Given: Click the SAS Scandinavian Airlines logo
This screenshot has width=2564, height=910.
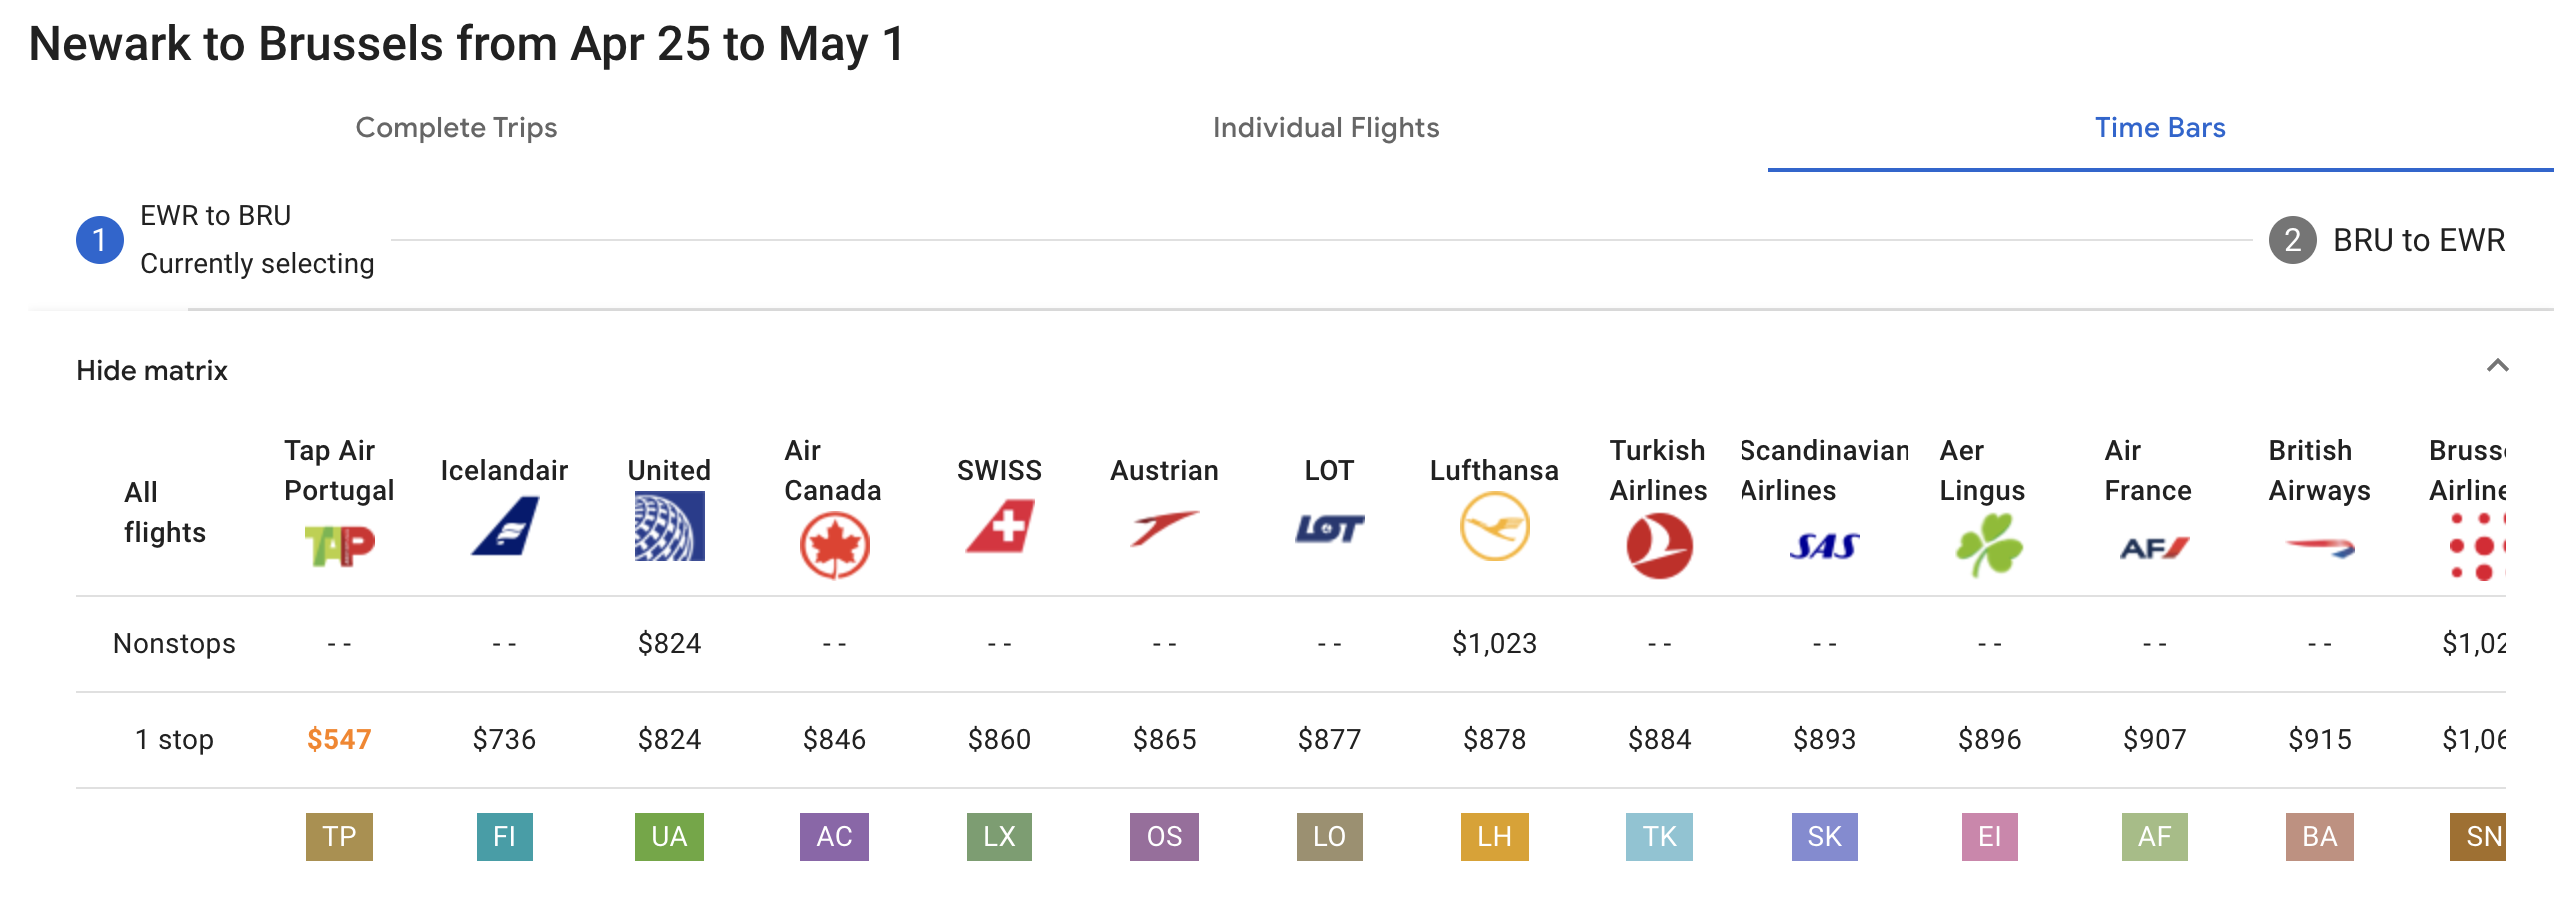Looking at the screenshot, I should coord(1824,546).
